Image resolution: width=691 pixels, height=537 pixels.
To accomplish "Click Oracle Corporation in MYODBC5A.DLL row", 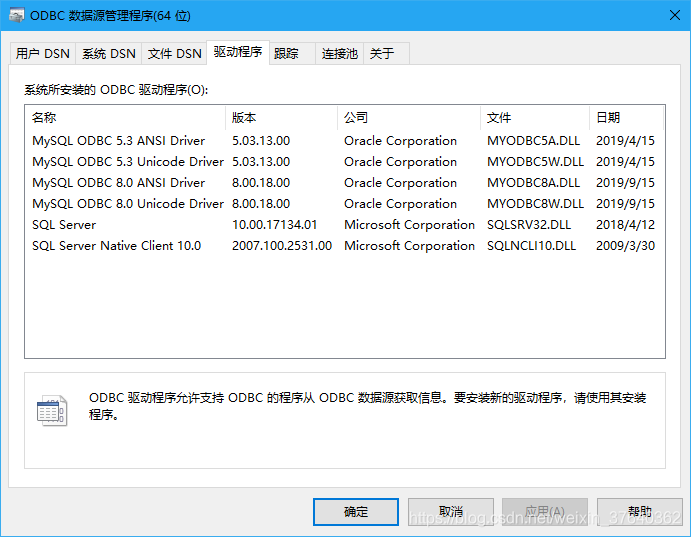I will tap(400, 141).
